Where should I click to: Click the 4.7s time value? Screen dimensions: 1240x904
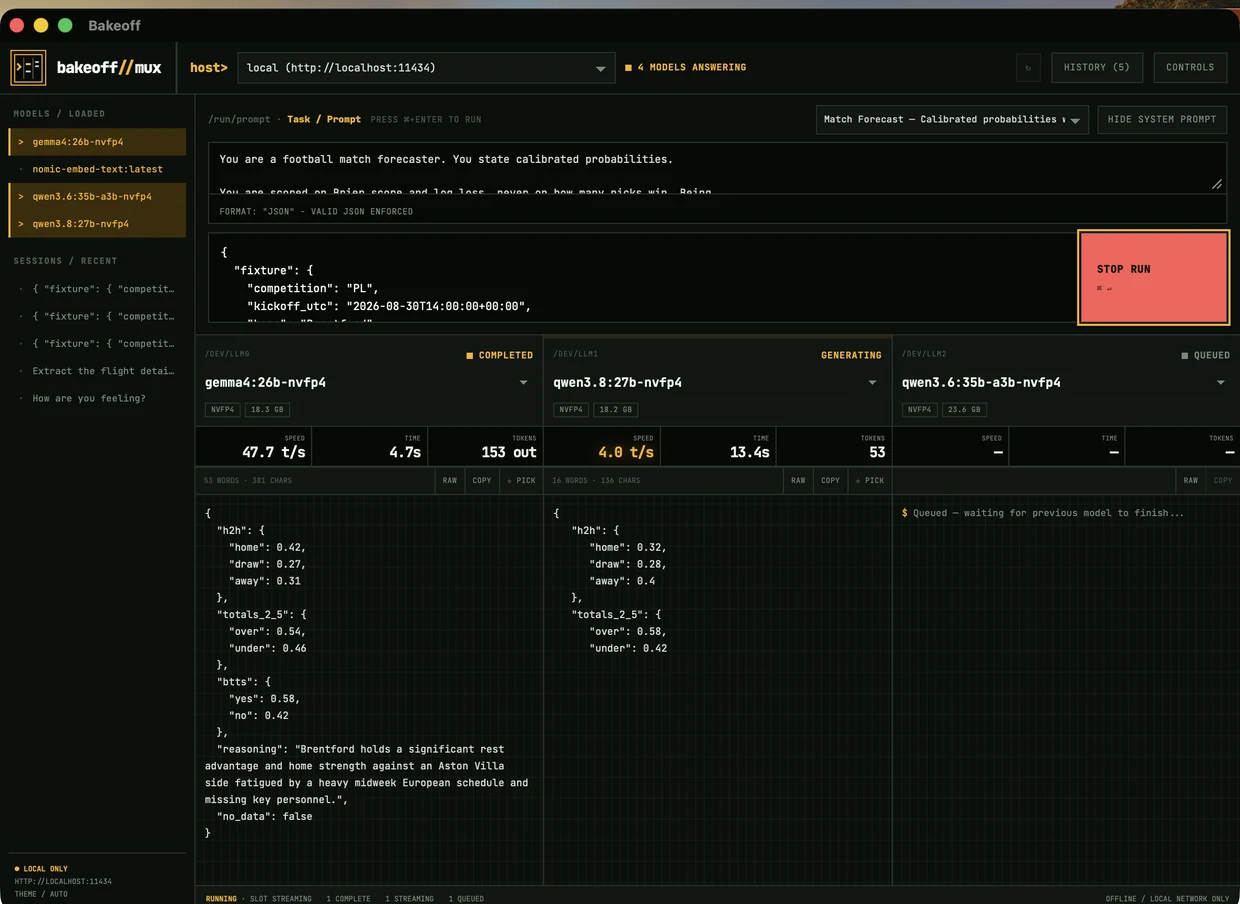405,453
